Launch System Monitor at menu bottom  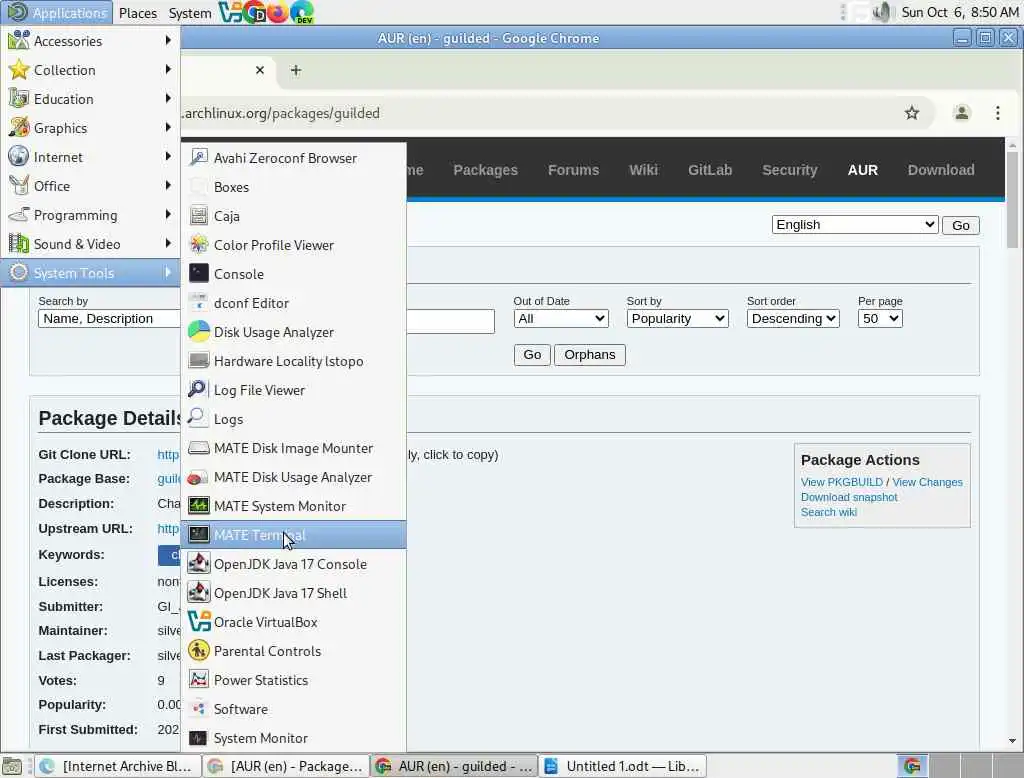[293, 738]
